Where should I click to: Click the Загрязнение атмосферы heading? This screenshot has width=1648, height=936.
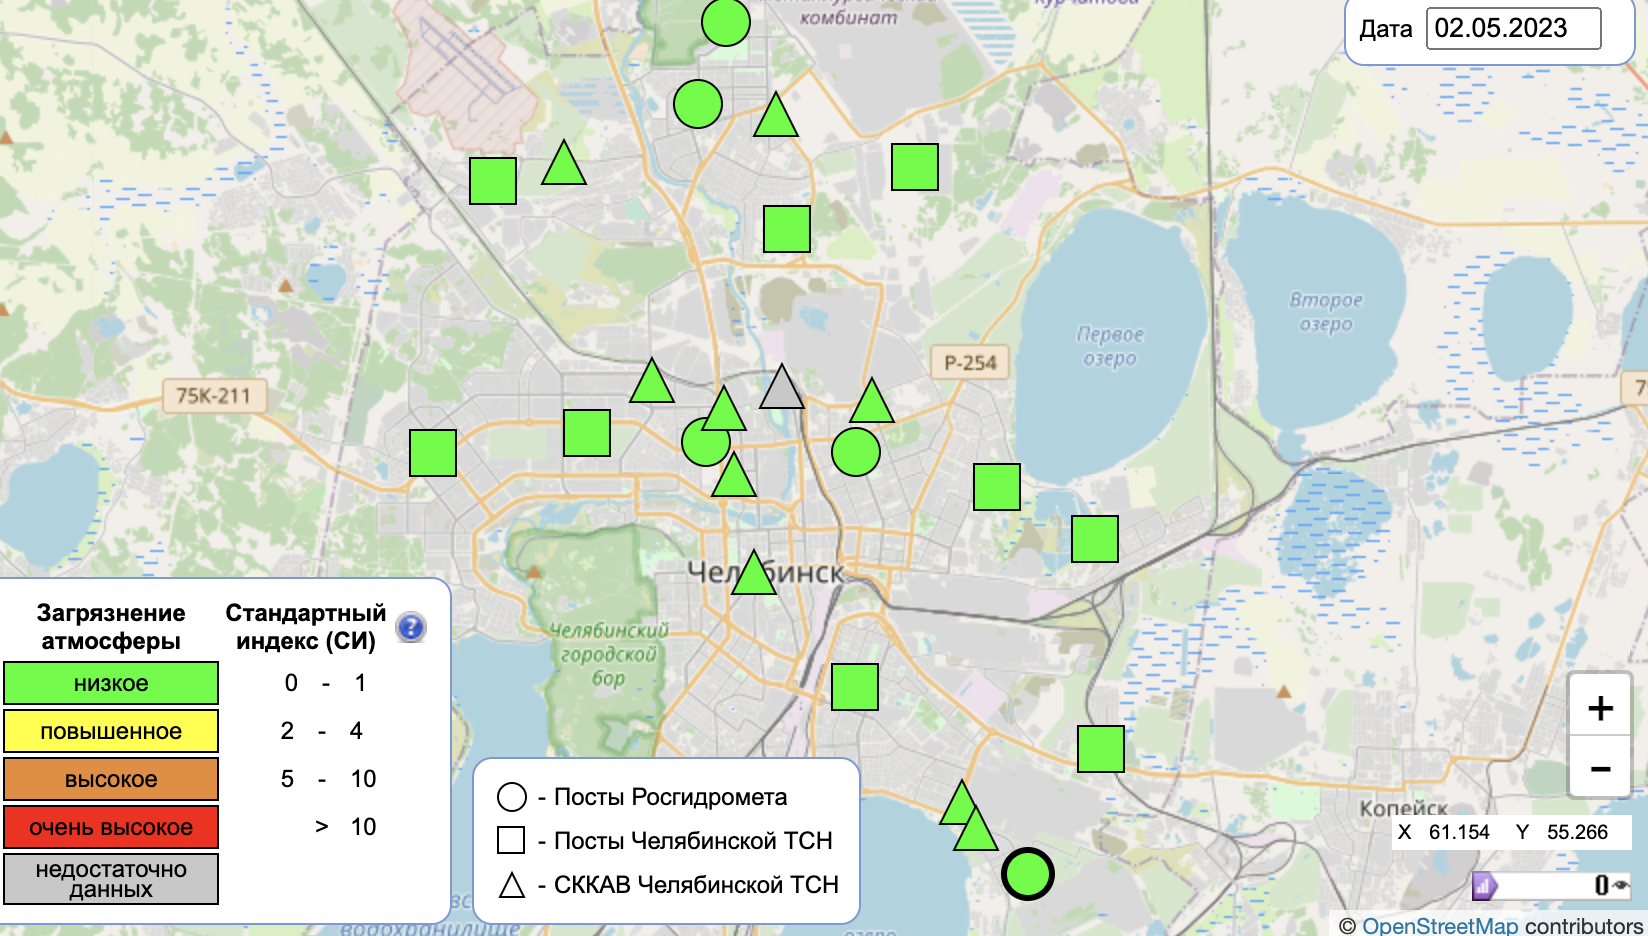coord(111,627)
